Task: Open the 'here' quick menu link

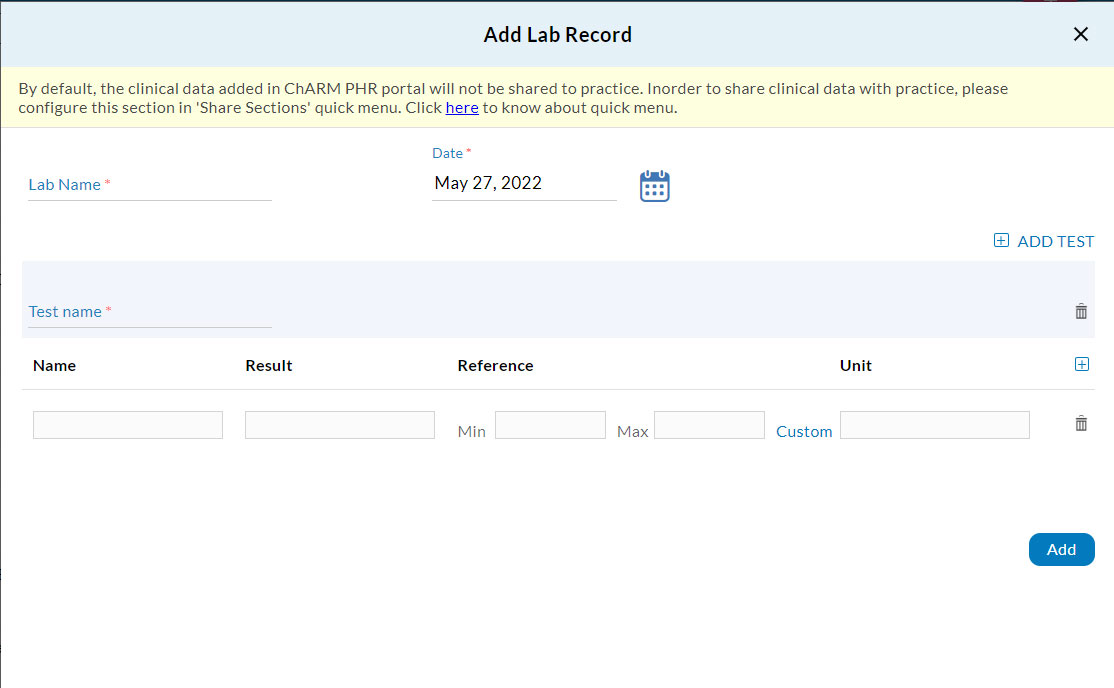Action: [461, 107]
